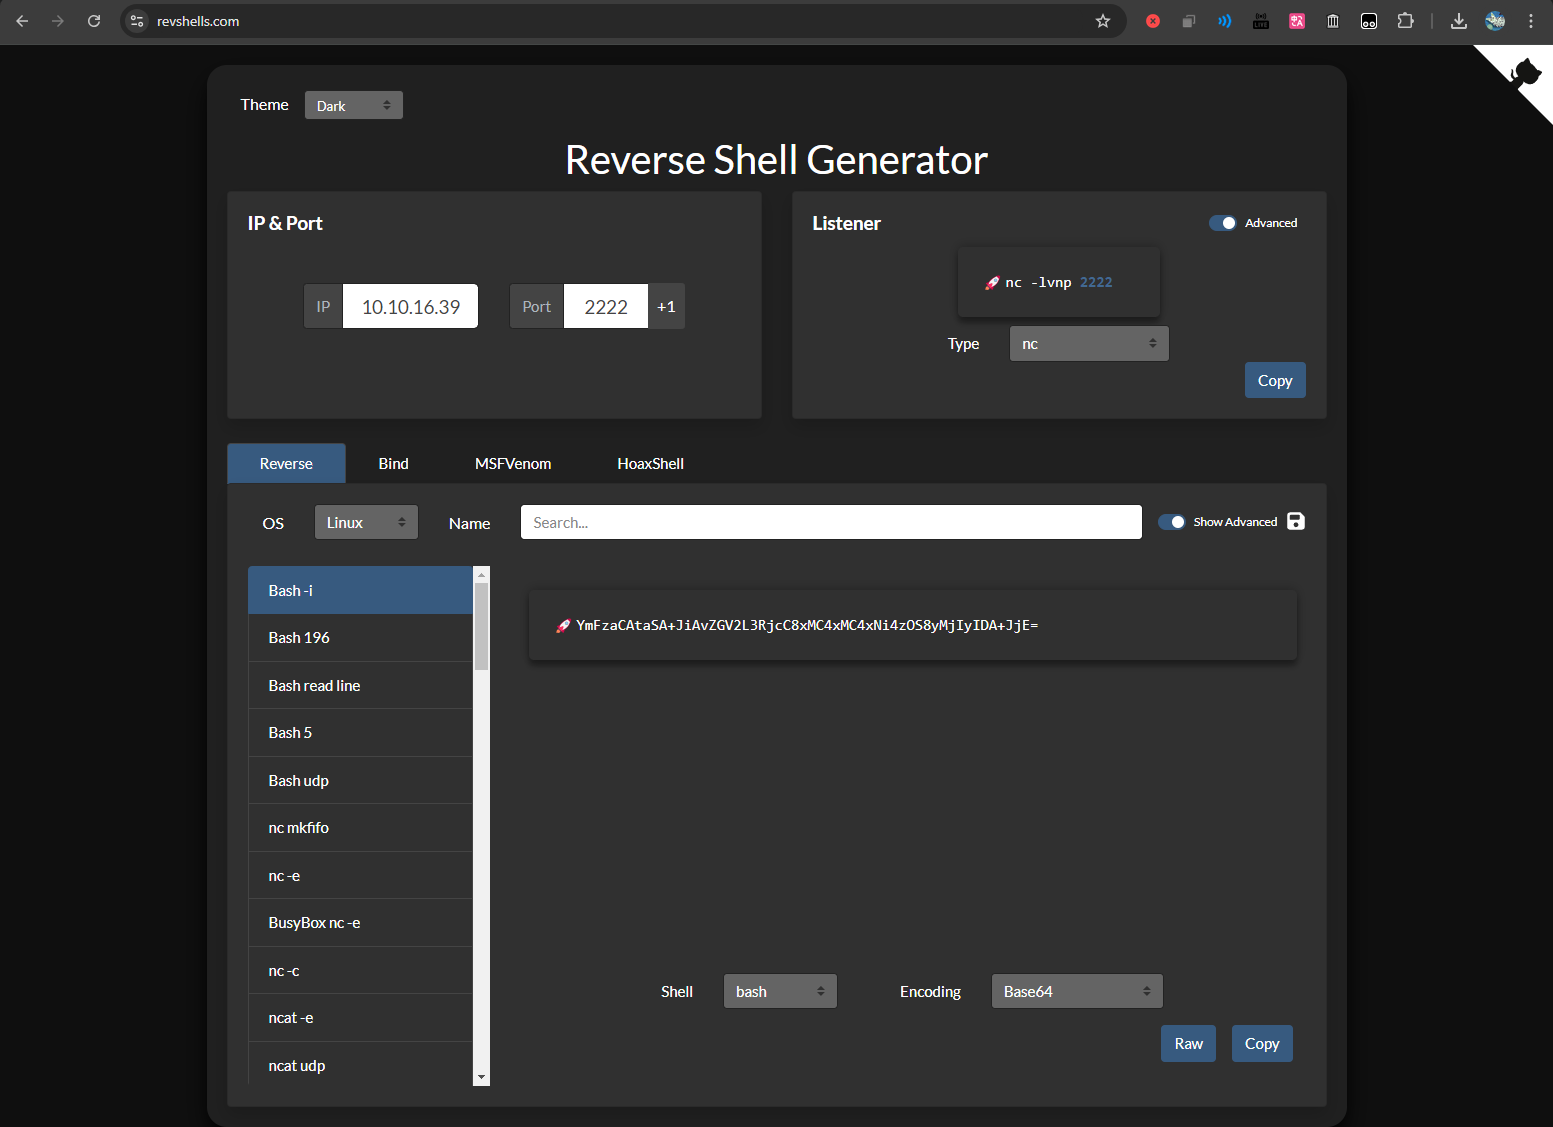Click the rocket icon beside the Base64 payload
The image size is (1553, 1127).
pos(563,626)
